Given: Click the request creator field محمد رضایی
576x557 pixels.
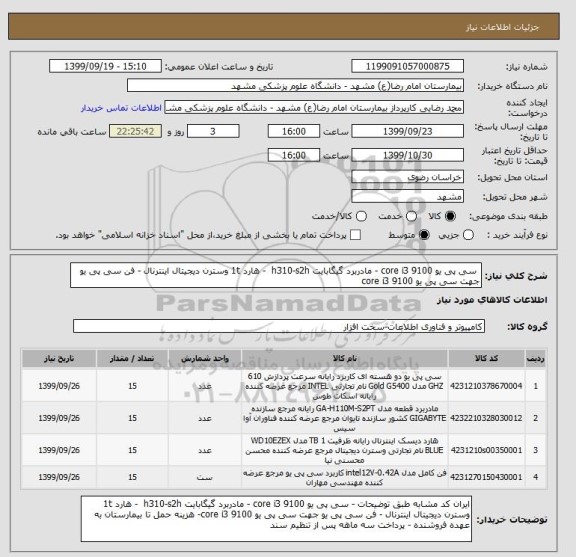Looking at the screenshot, I should (x=314, y=108).
